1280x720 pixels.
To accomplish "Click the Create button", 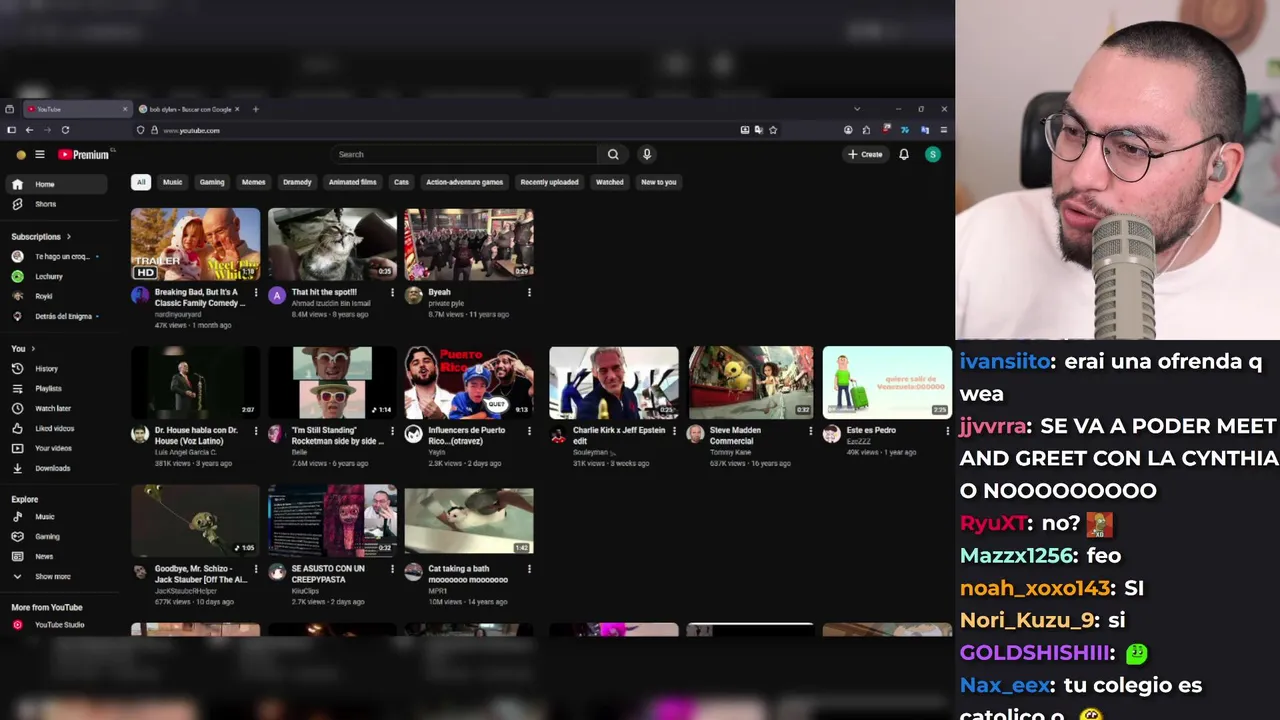I will 866,154.
